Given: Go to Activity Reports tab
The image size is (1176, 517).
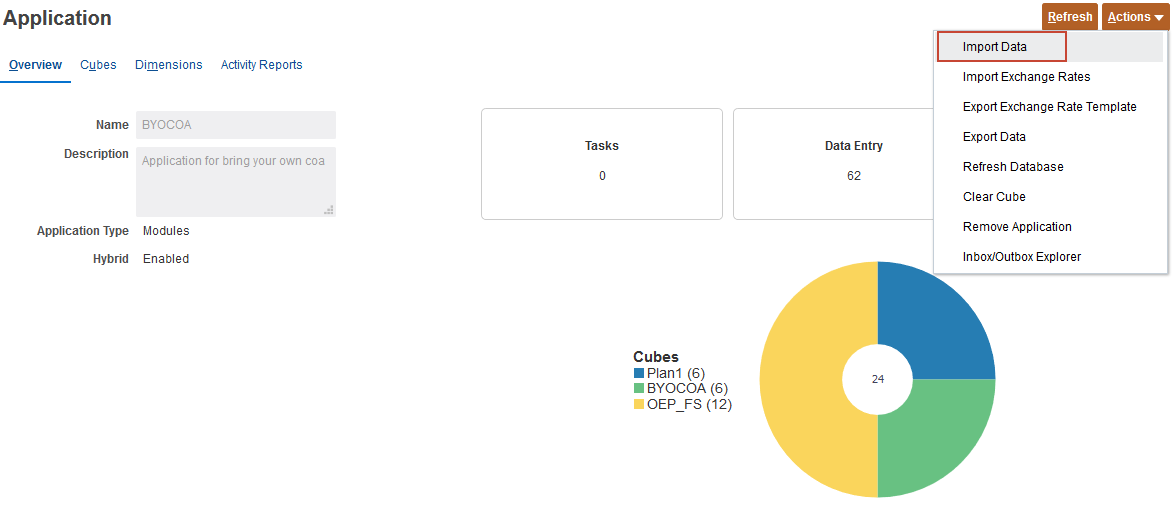Looking at the screenshot, I should click(x=261, y=65).
